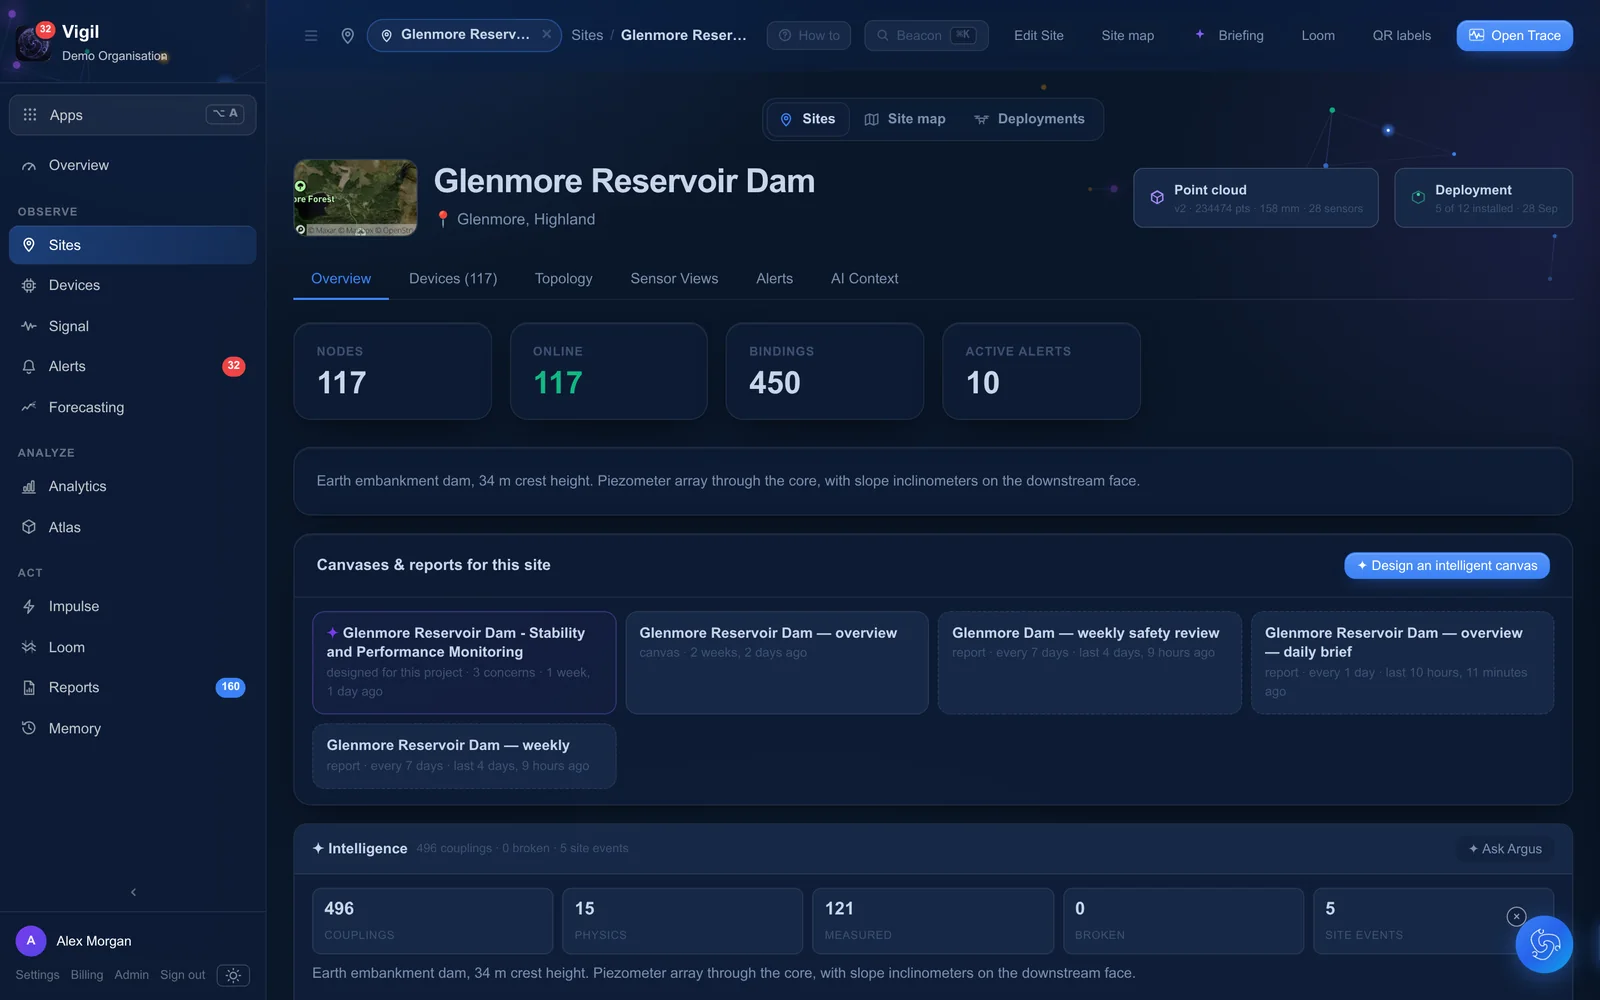The image size is (1600, 1000).
Task: Click the 496 Couplings tile
Action: [432, 921]
